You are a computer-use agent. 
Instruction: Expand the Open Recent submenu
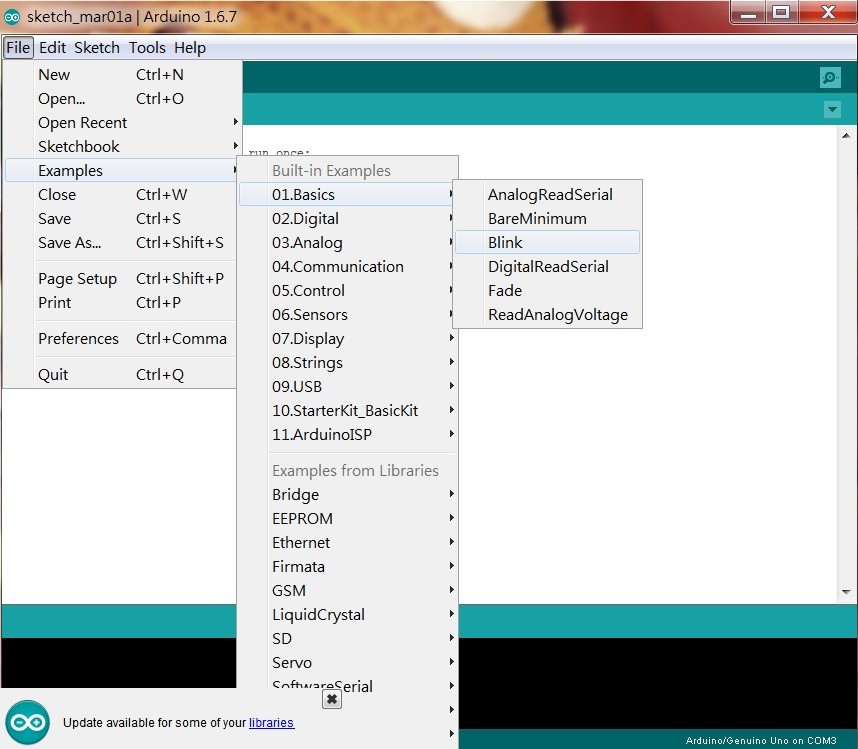point(121,123)
